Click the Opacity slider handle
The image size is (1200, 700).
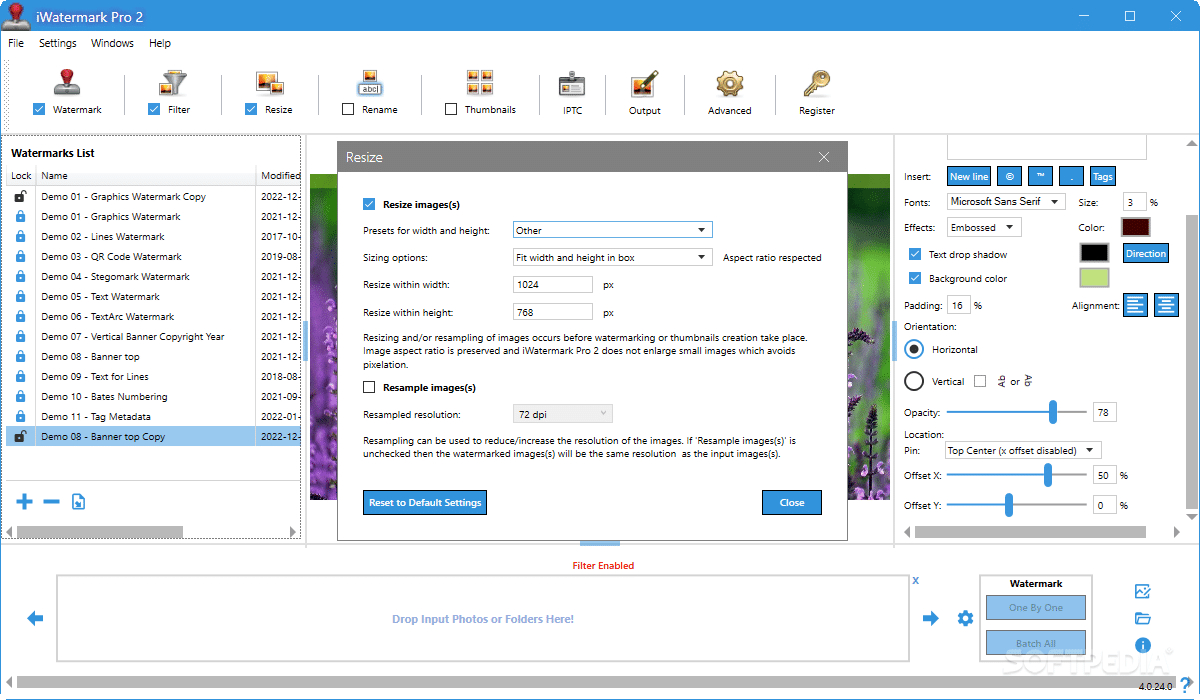(1053, 412)
